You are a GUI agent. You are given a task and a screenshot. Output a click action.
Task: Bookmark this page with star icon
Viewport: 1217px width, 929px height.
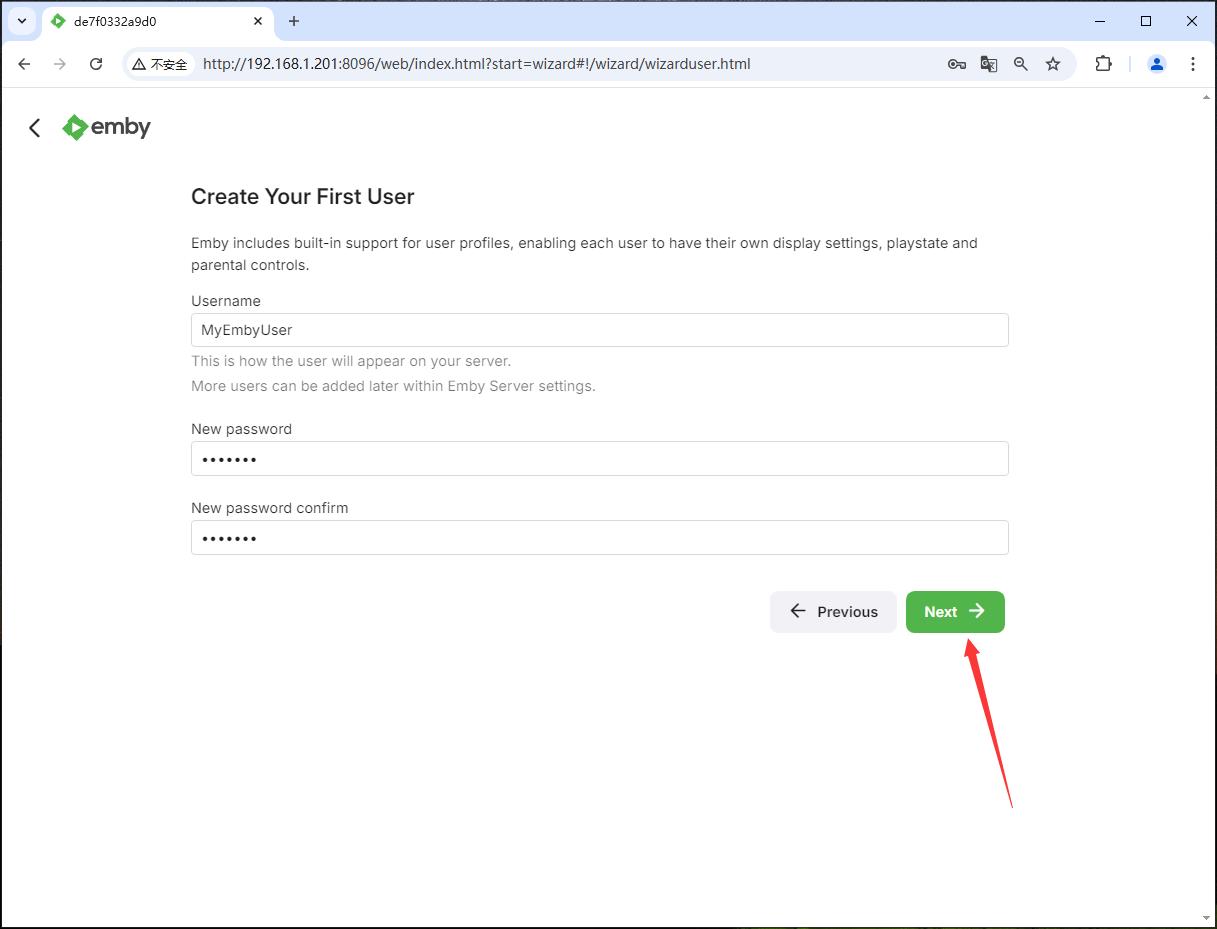[1053, 64]
